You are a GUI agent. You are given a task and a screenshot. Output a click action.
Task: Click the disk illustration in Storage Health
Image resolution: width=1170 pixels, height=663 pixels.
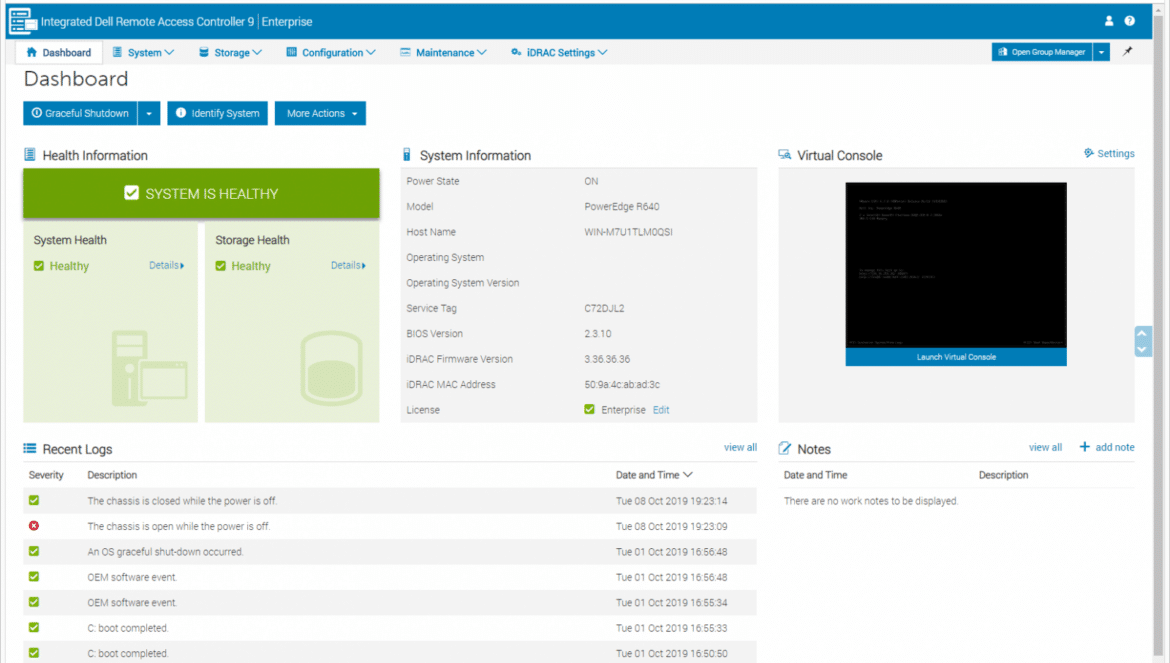tap(331, 368)
